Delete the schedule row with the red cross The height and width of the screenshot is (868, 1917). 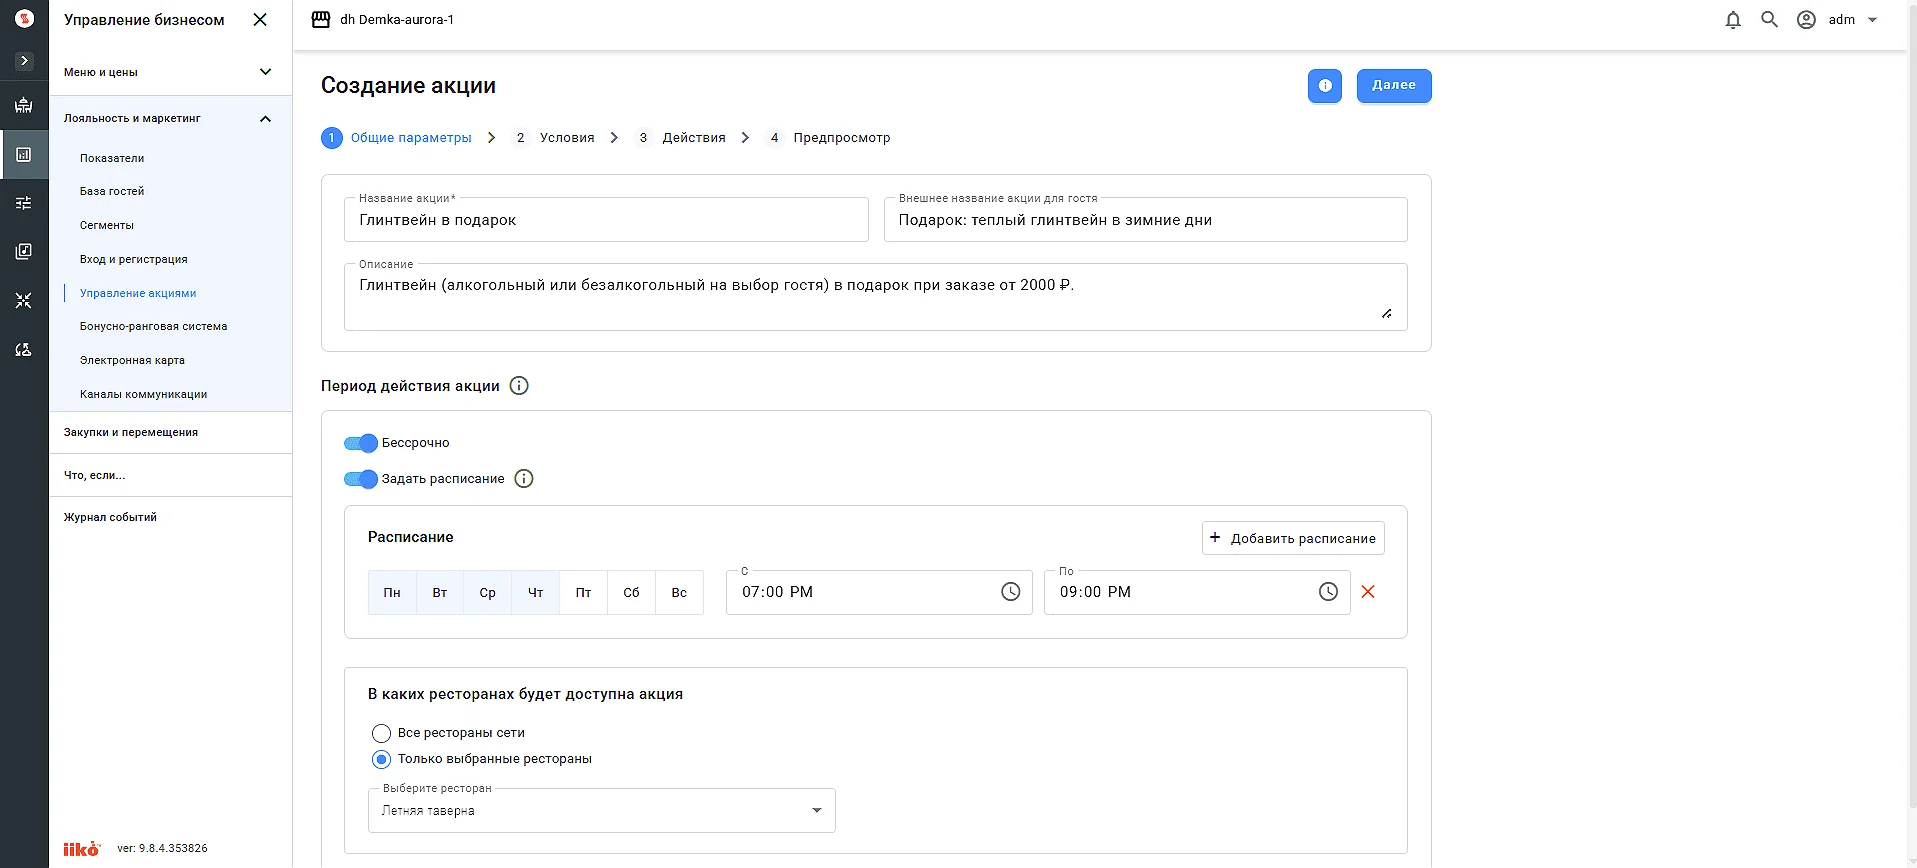(x=1368, y=592)
